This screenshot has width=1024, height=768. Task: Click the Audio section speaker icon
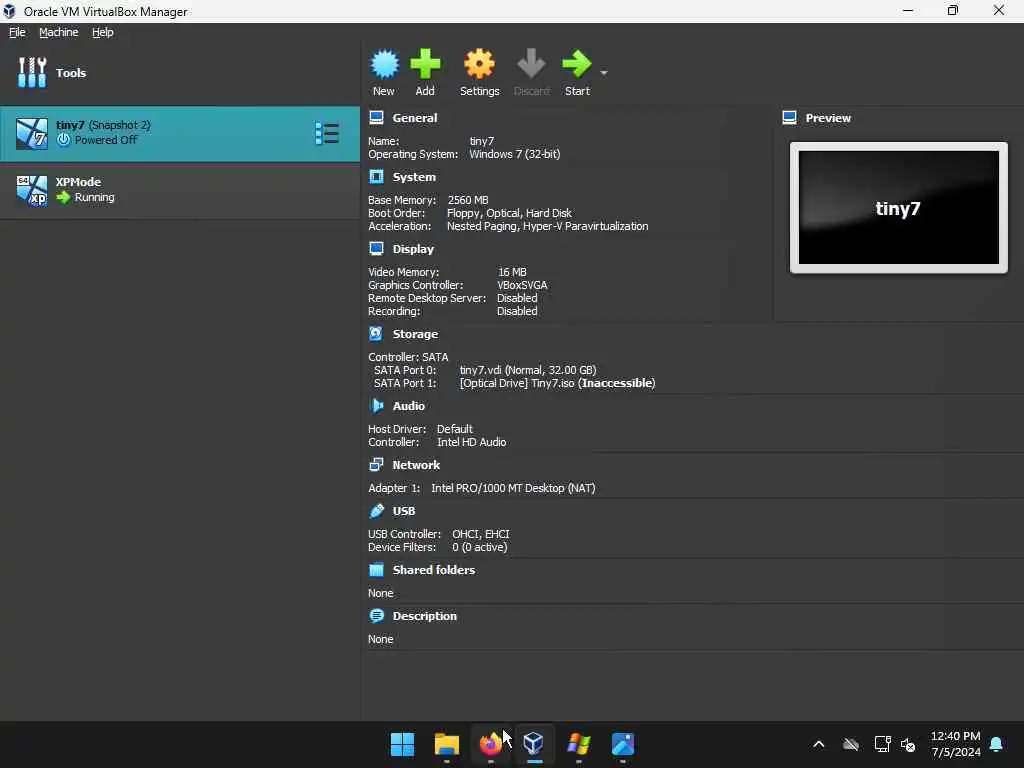376,406
